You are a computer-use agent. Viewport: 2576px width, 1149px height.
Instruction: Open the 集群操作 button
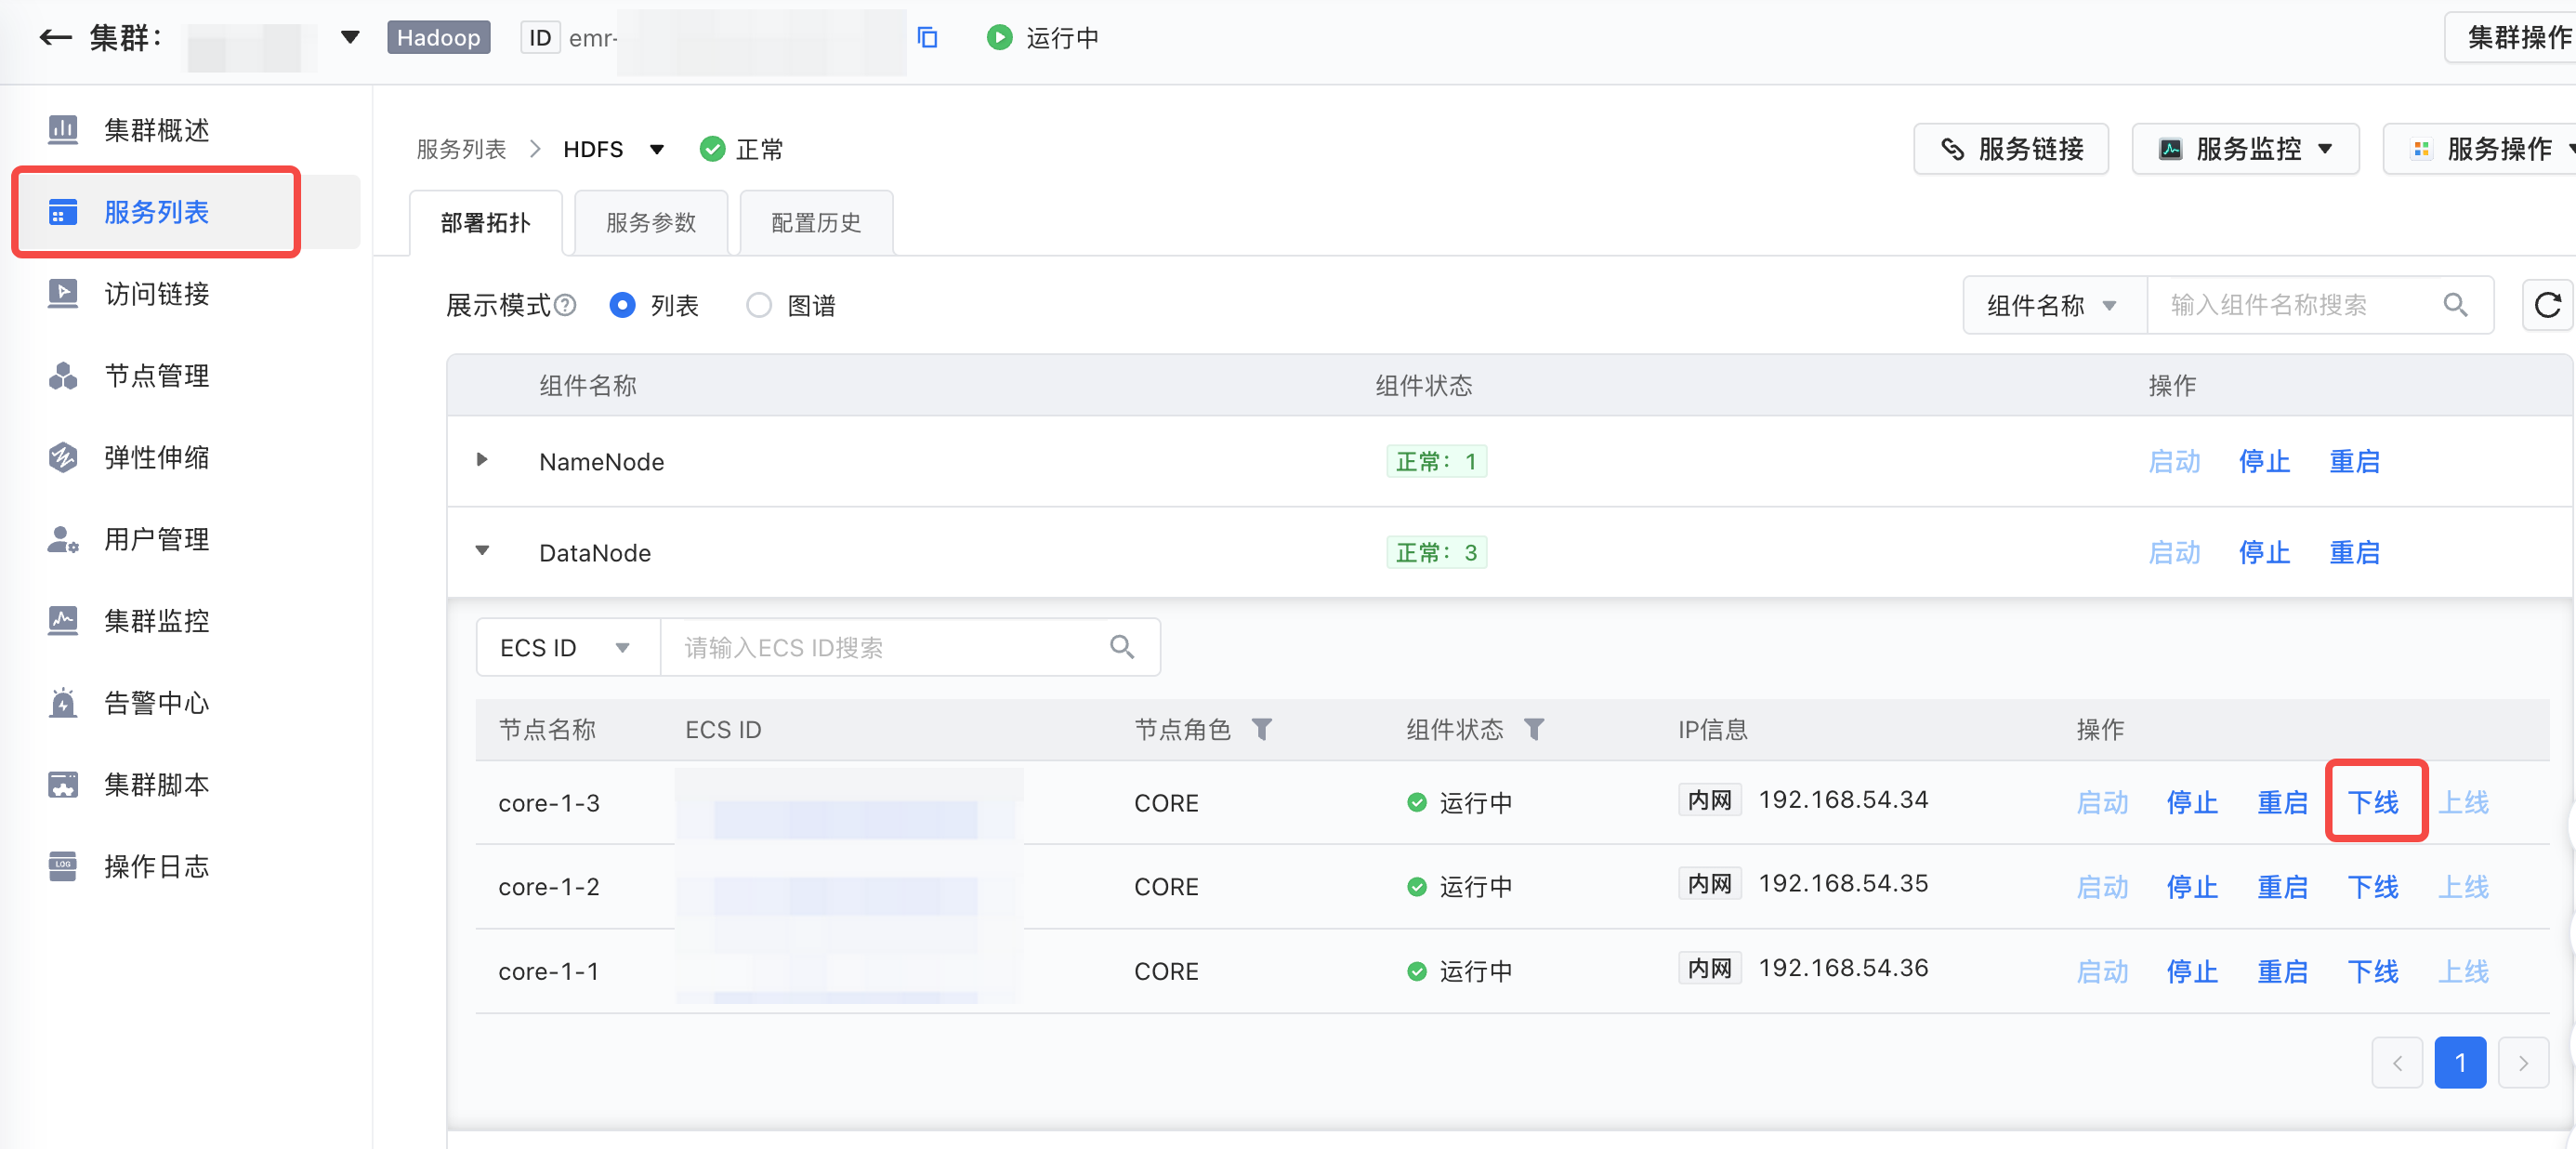[x=2511, y=38]
